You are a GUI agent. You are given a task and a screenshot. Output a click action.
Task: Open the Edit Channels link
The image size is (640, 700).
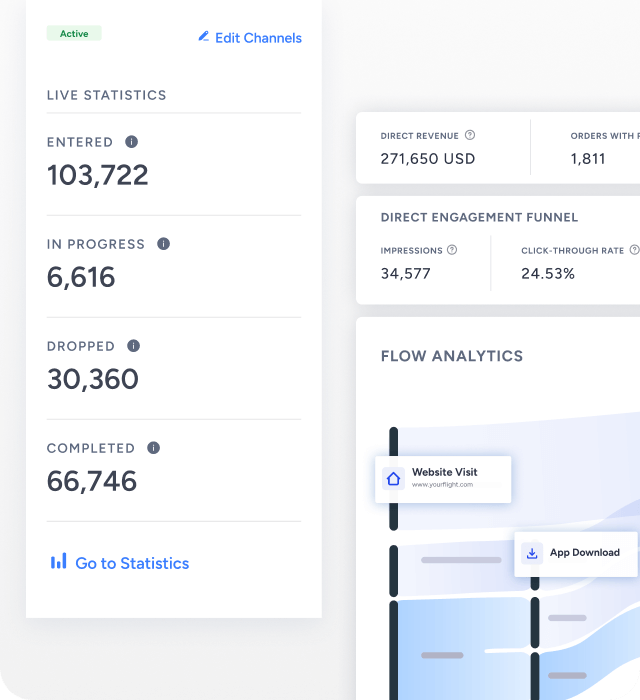pos(258,38)
